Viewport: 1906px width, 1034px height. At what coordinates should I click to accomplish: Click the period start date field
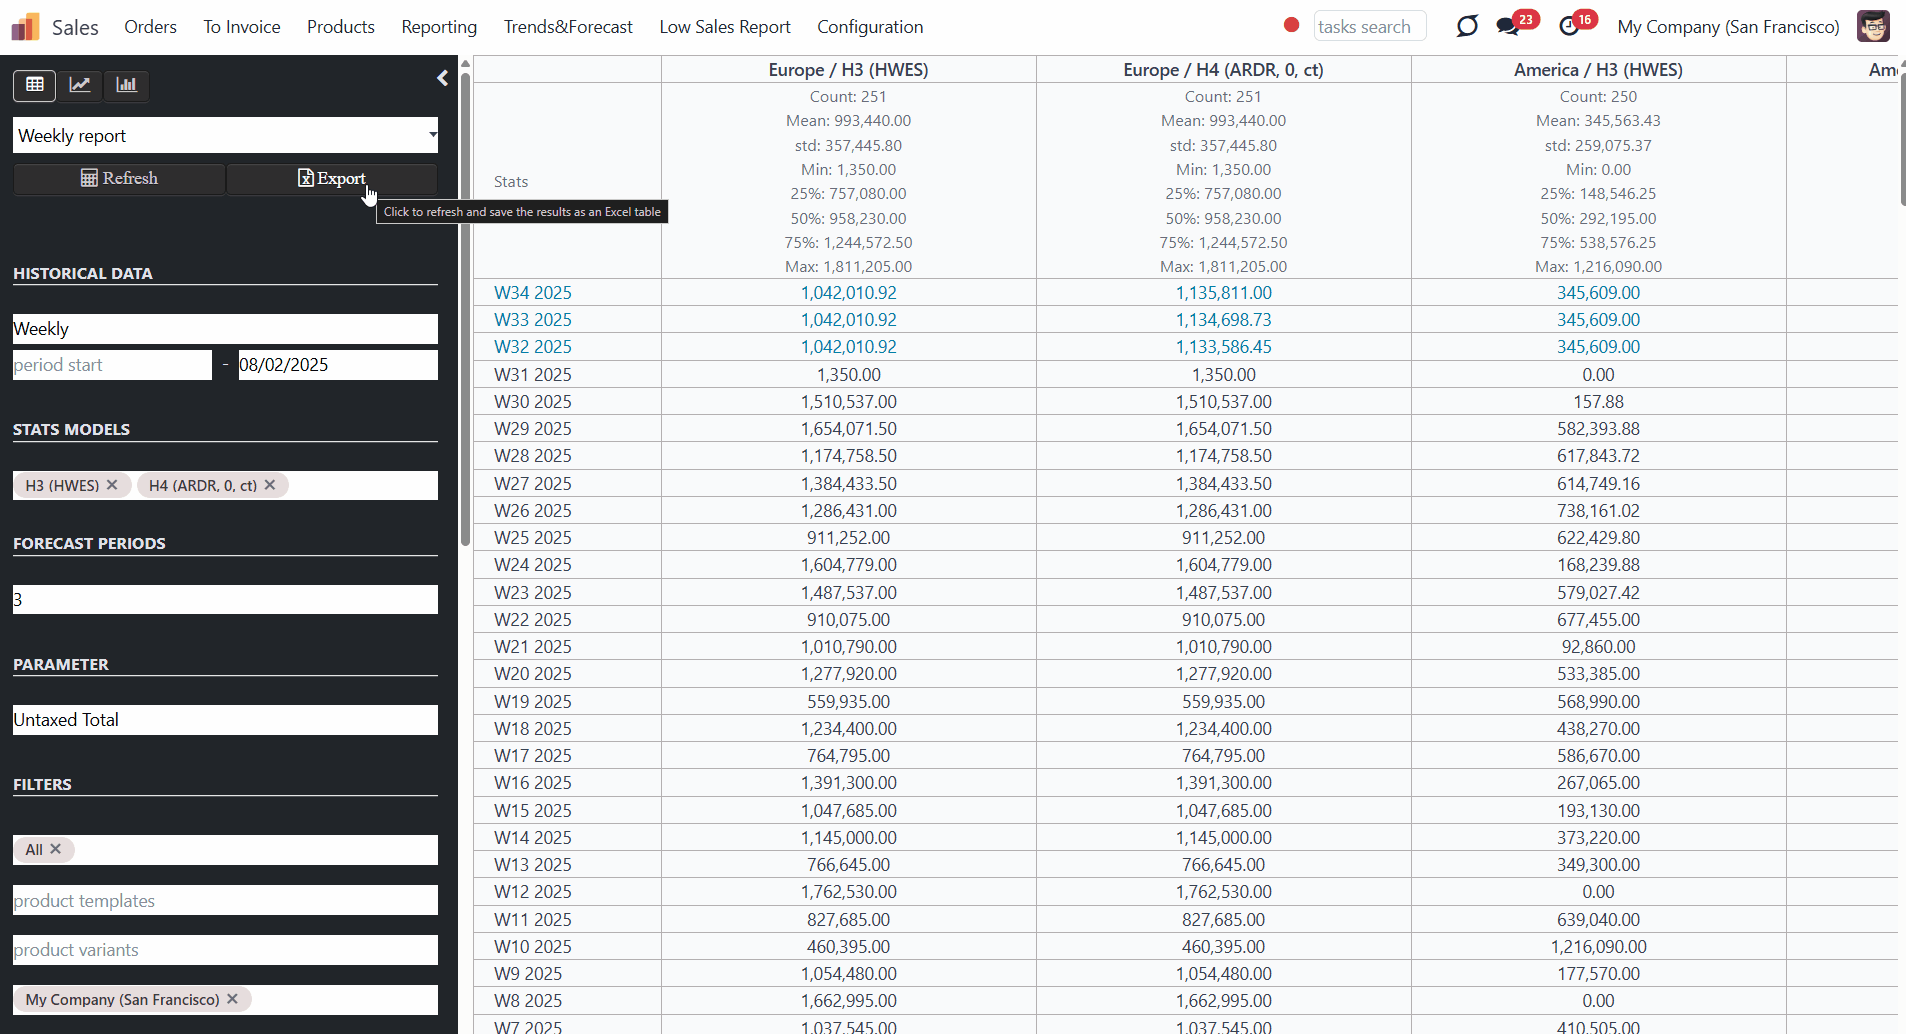pyautogui.click(x=112, y=365)
